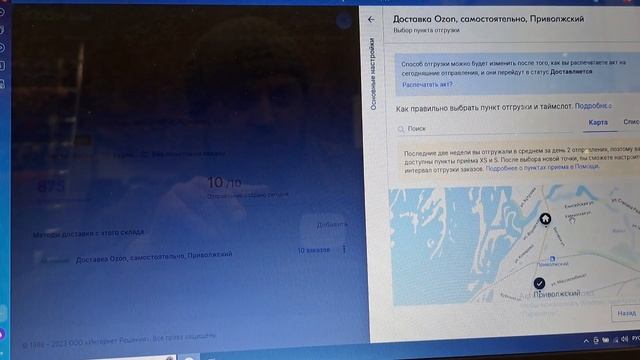This screenshot has height=360, width=640.
Task: Click the "Выбор пункта отгрузки" subtitle
Action: (427, 30)
